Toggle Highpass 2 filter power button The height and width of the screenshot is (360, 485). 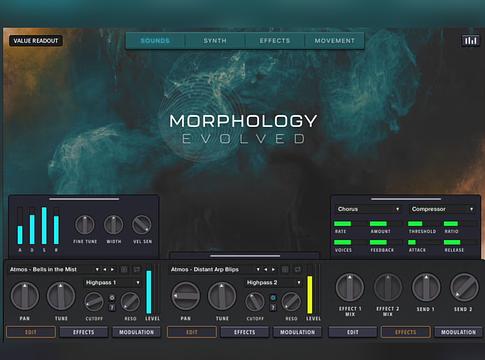[273, 298]
